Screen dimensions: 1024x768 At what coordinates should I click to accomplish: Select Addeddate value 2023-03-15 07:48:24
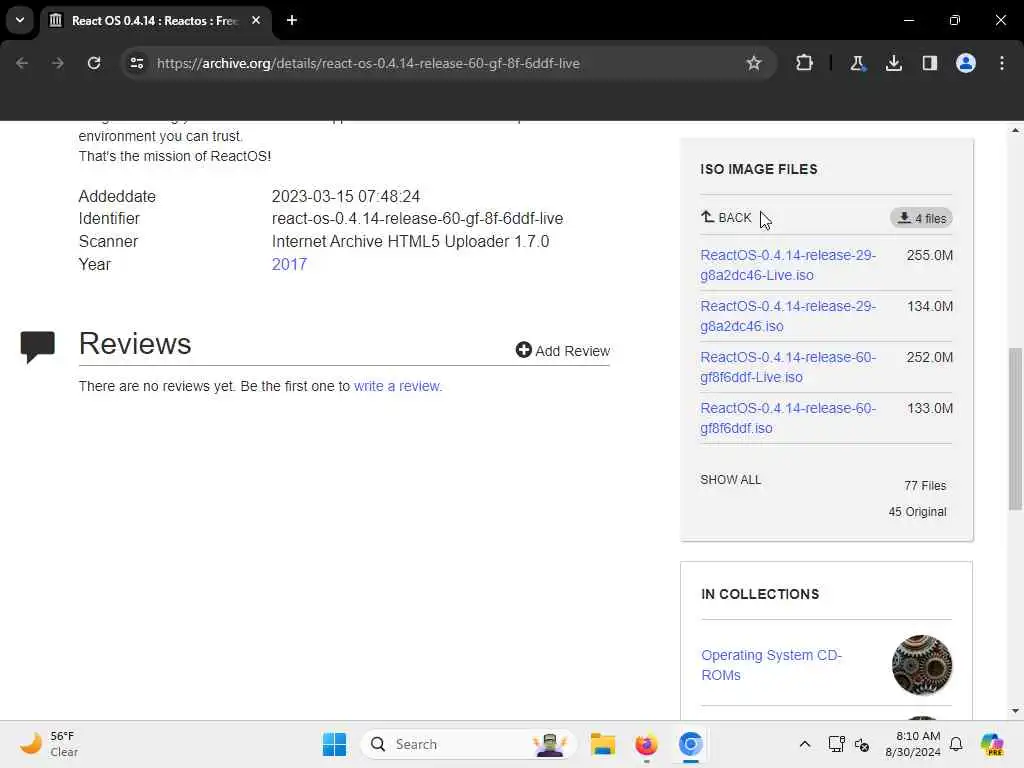click(345, 197)
